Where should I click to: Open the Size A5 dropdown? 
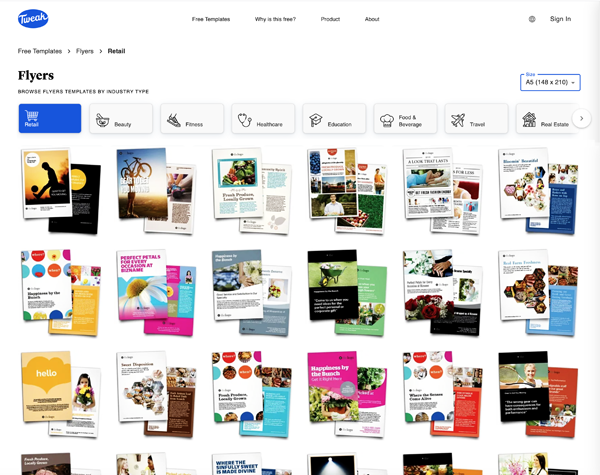[x=550, y=83]
